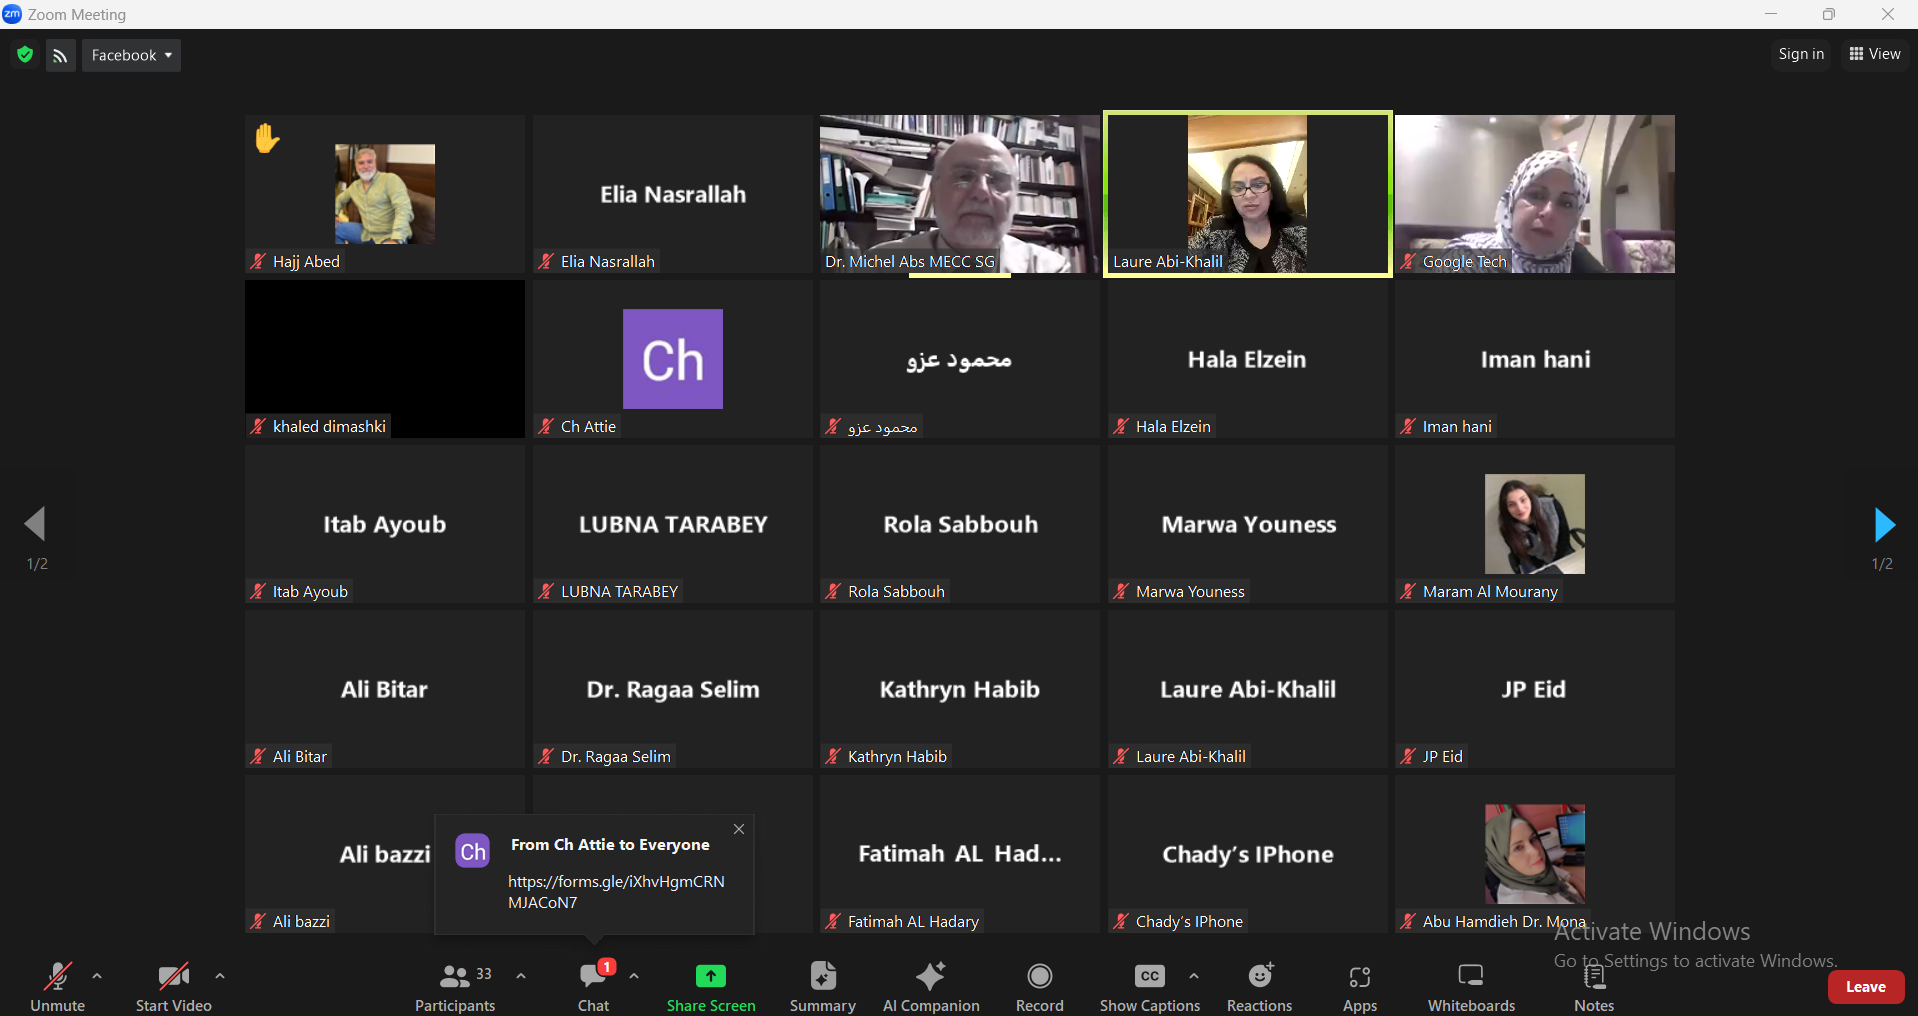Click the Share Screen button
The width and height of the screenshot is (1918, 1016).
pos(711,987)
